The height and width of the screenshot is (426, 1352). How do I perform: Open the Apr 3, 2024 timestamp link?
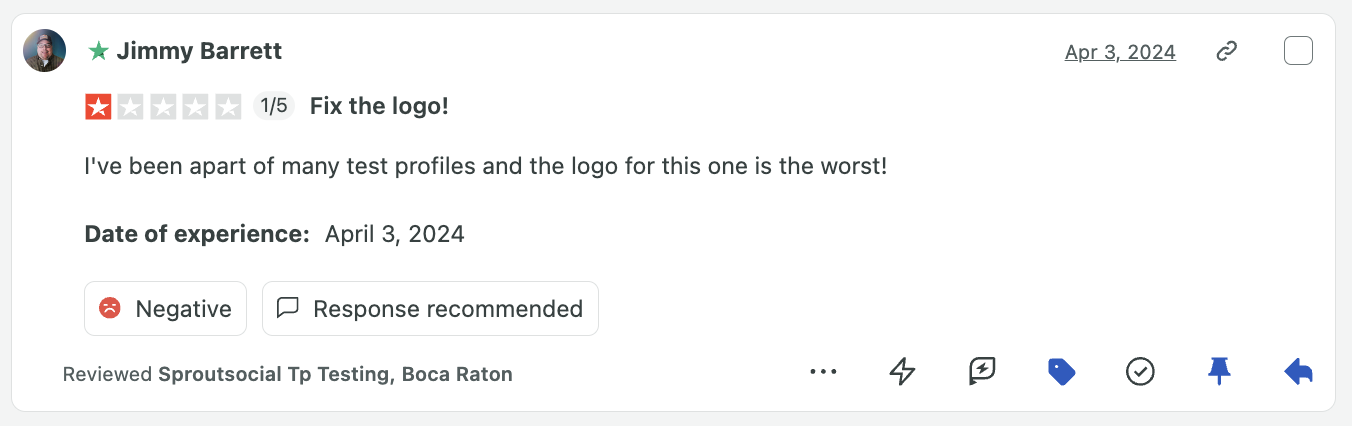click(1120, 52)
